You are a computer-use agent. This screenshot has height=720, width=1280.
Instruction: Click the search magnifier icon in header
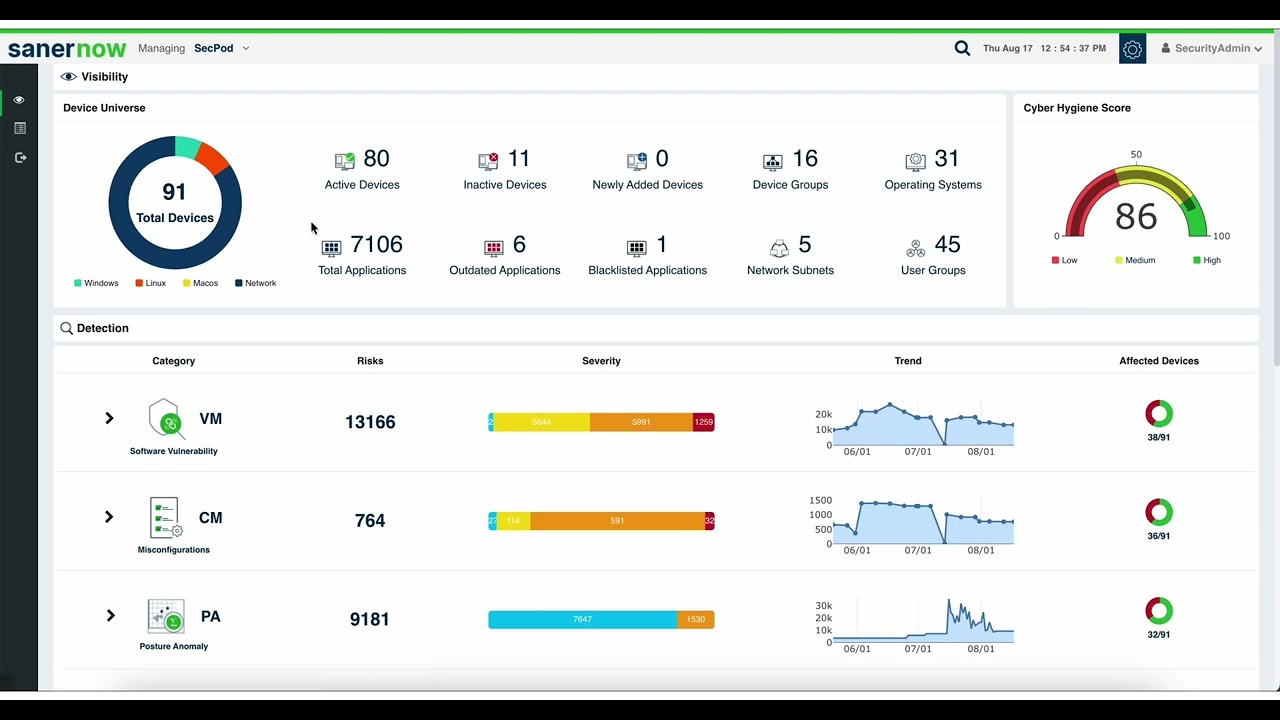tap(962, 48)
